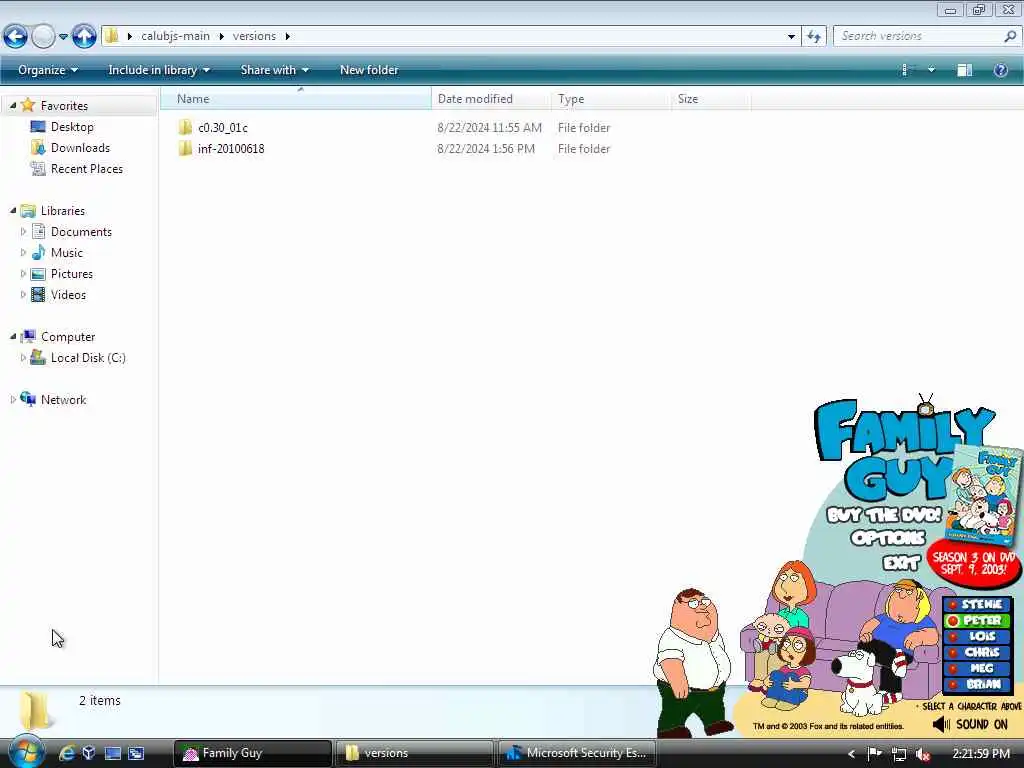Open the Share with menu
1024x768 pixels.
click(274, 70)
